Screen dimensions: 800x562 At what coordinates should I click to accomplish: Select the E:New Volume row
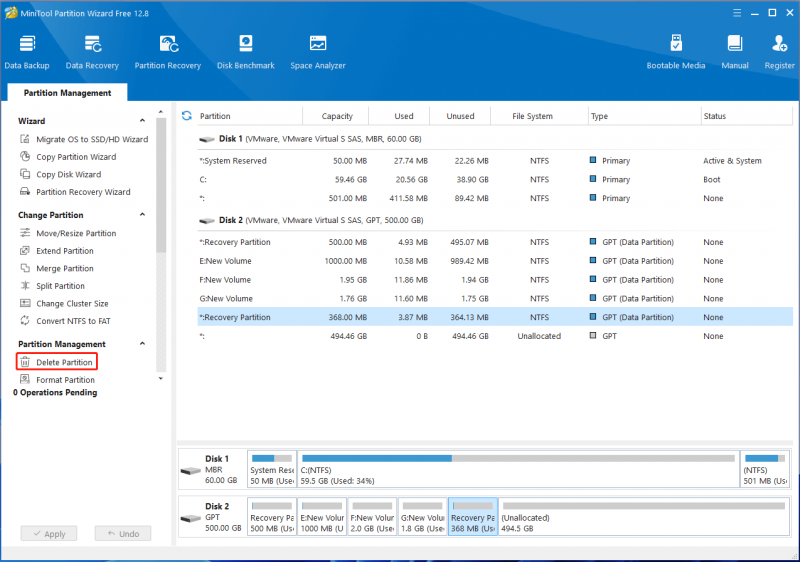(495, 261)
